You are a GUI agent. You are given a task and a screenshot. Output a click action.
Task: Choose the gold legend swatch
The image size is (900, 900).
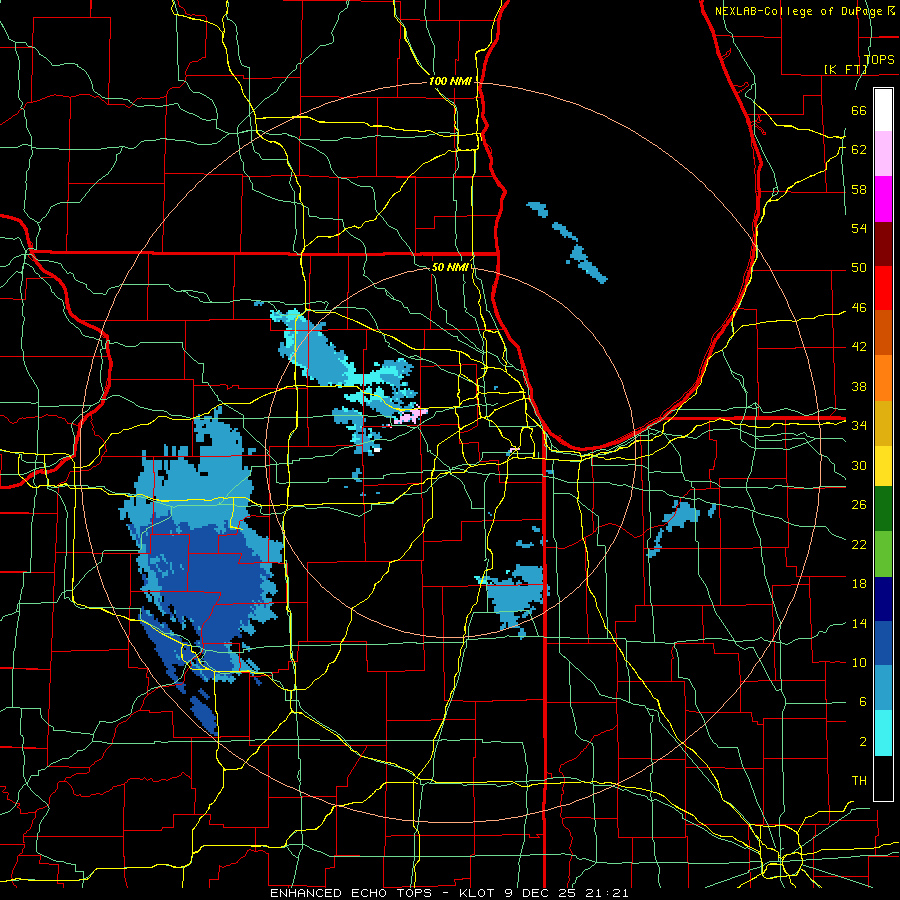(883, 422)
